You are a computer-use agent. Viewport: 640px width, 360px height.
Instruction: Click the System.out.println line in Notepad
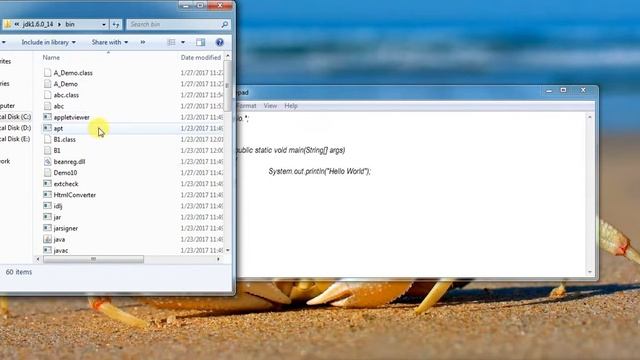tap(320, 171)
